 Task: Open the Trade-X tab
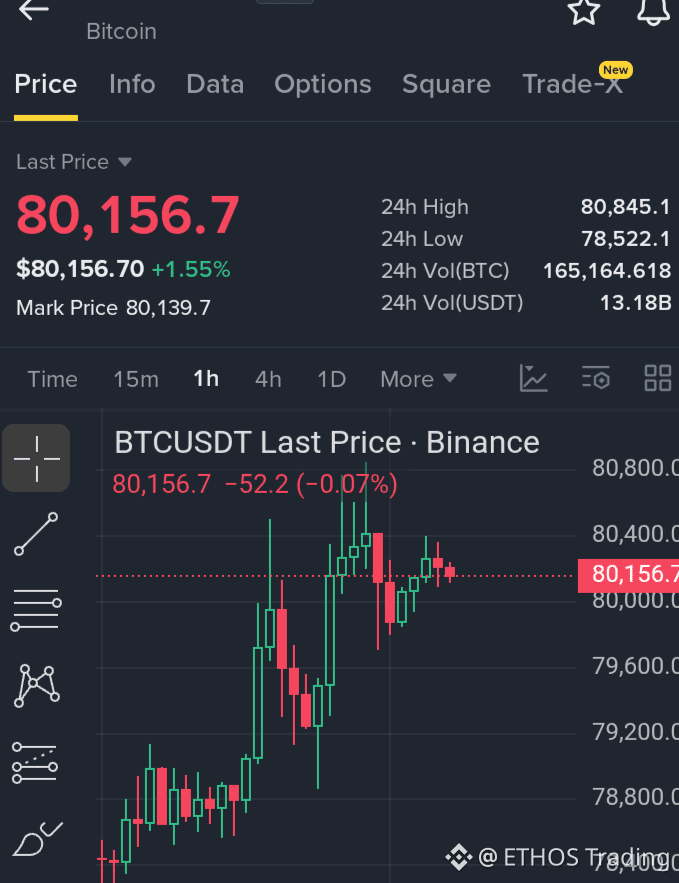tap(573, 84)
